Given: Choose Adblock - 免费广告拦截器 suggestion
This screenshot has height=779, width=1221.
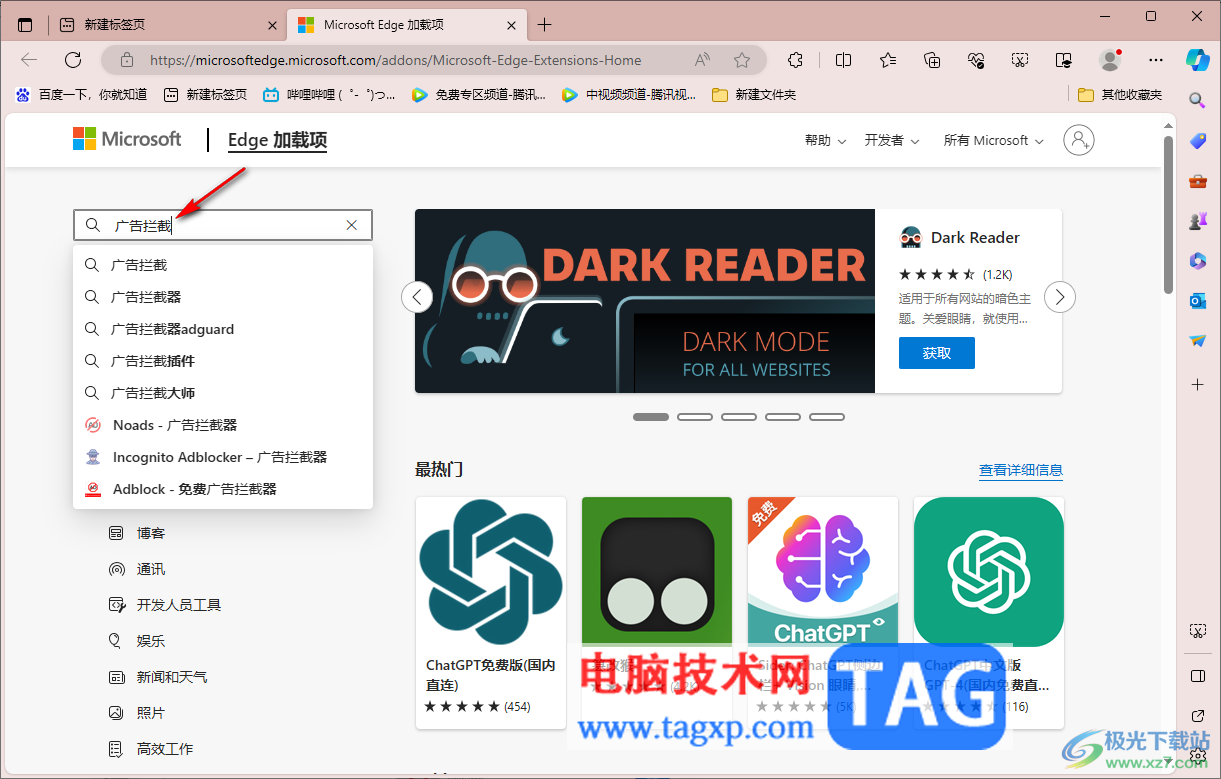Looking at the screenshot, I should pyautogui.click(x=223, y=489).
